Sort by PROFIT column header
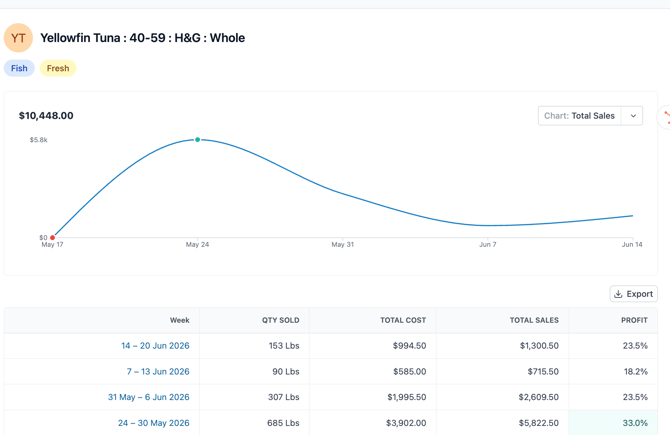This screenshot has height=435, width=670. tap(635, 320)
